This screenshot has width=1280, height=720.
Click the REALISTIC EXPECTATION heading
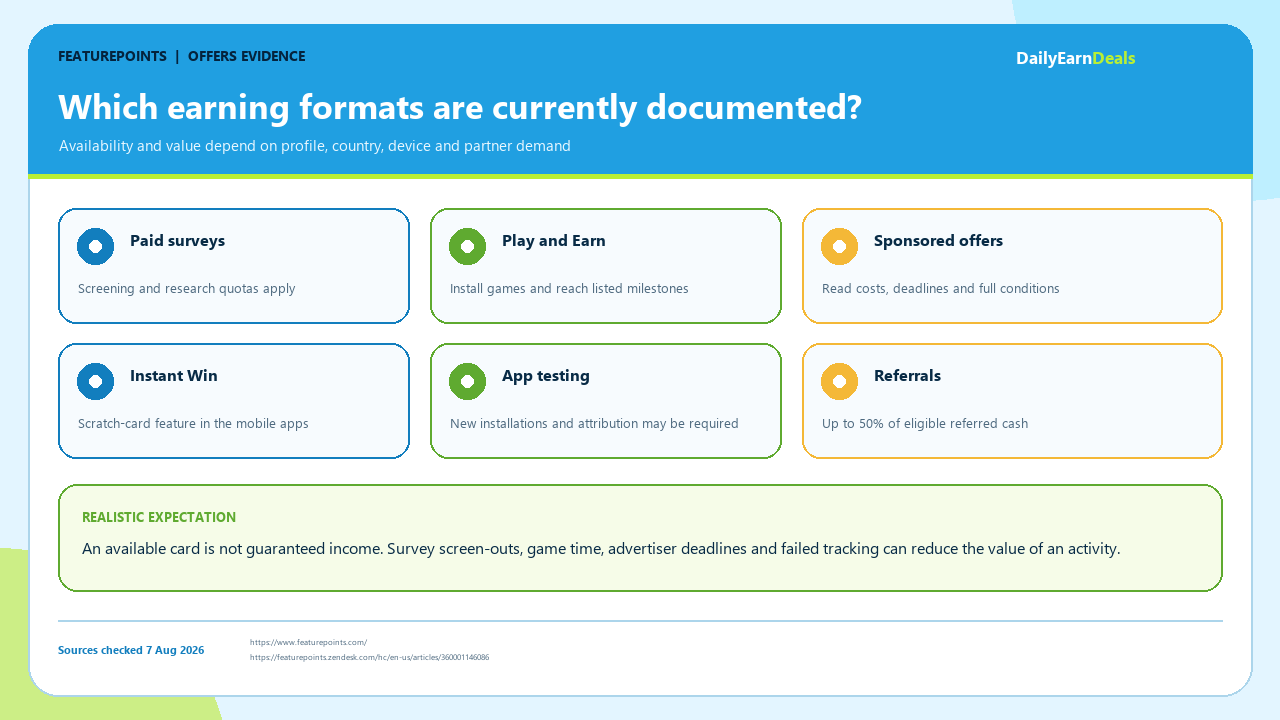tap(159, 518)
